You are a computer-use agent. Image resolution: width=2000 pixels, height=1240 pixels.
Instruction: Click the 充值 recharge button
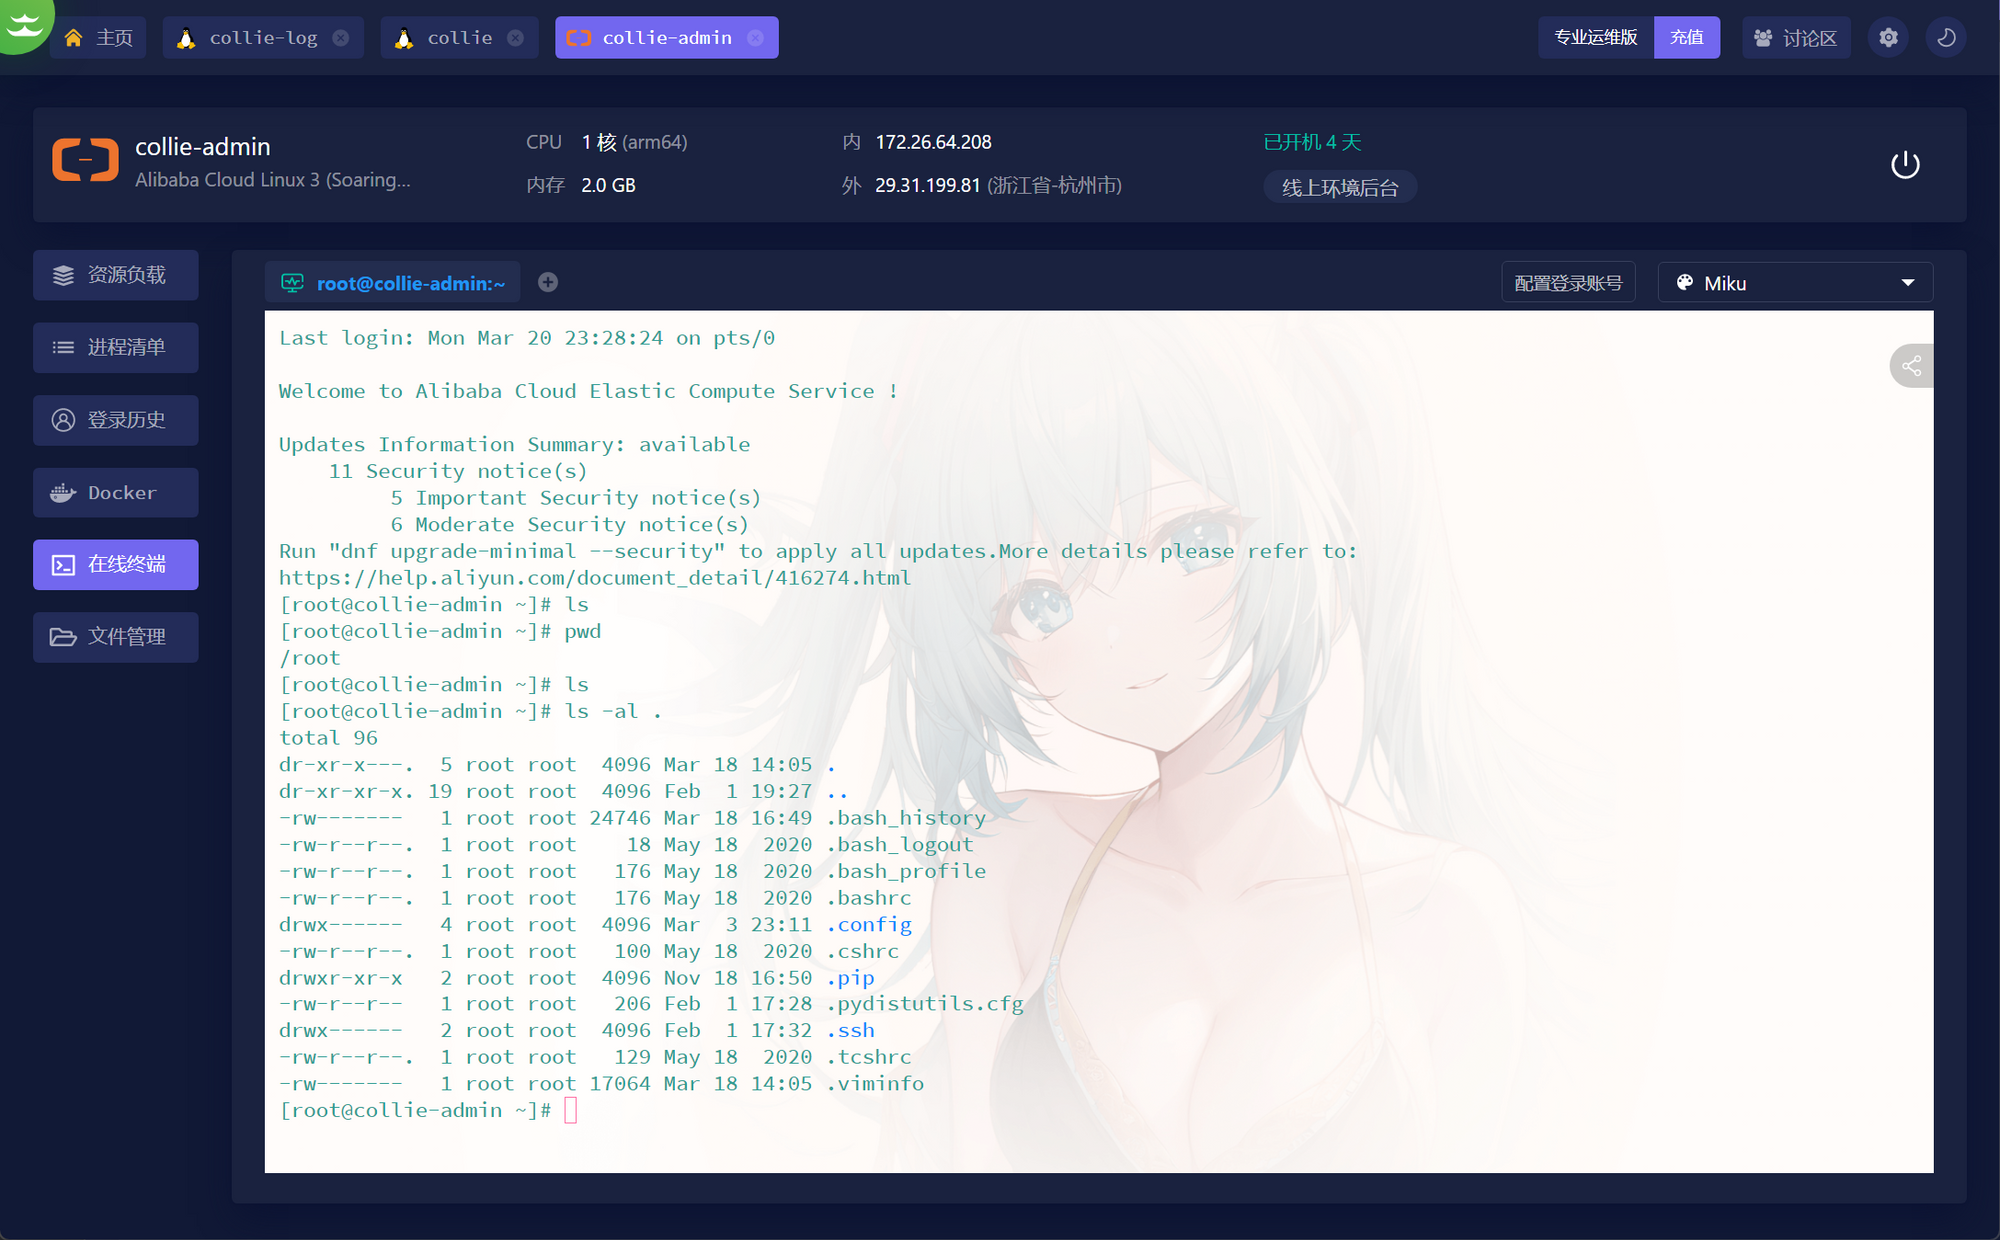pos(1686,38)
